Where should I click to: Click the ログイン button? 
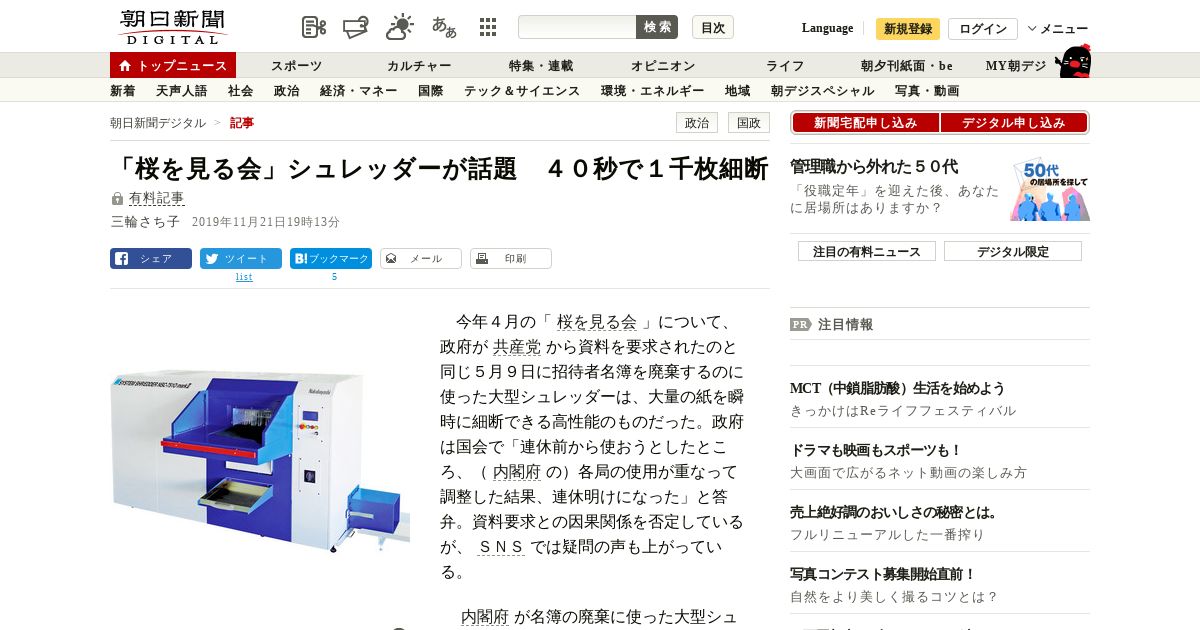[x=983, y=28]
